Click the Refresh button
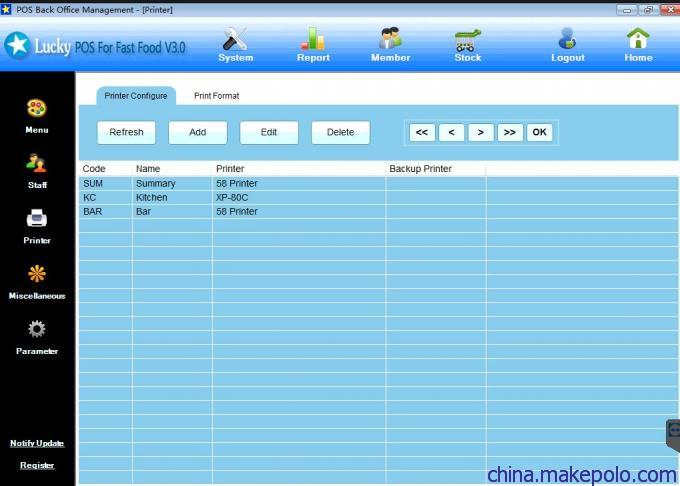This screenshot has width=680, height=486. click(126, 132)
